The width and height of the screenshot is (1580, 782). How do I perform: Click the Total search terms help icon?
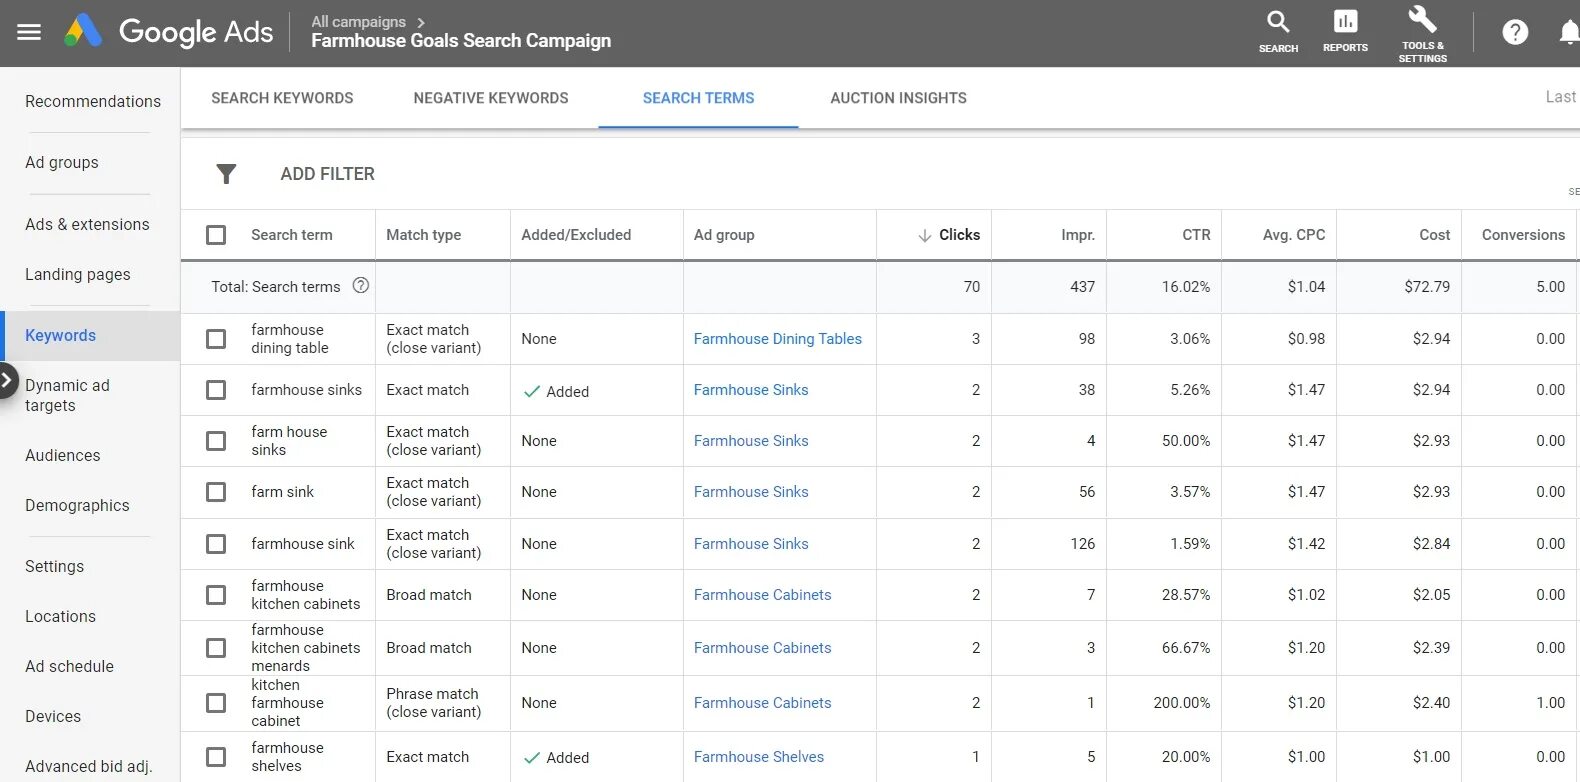[x=361, y=285]
